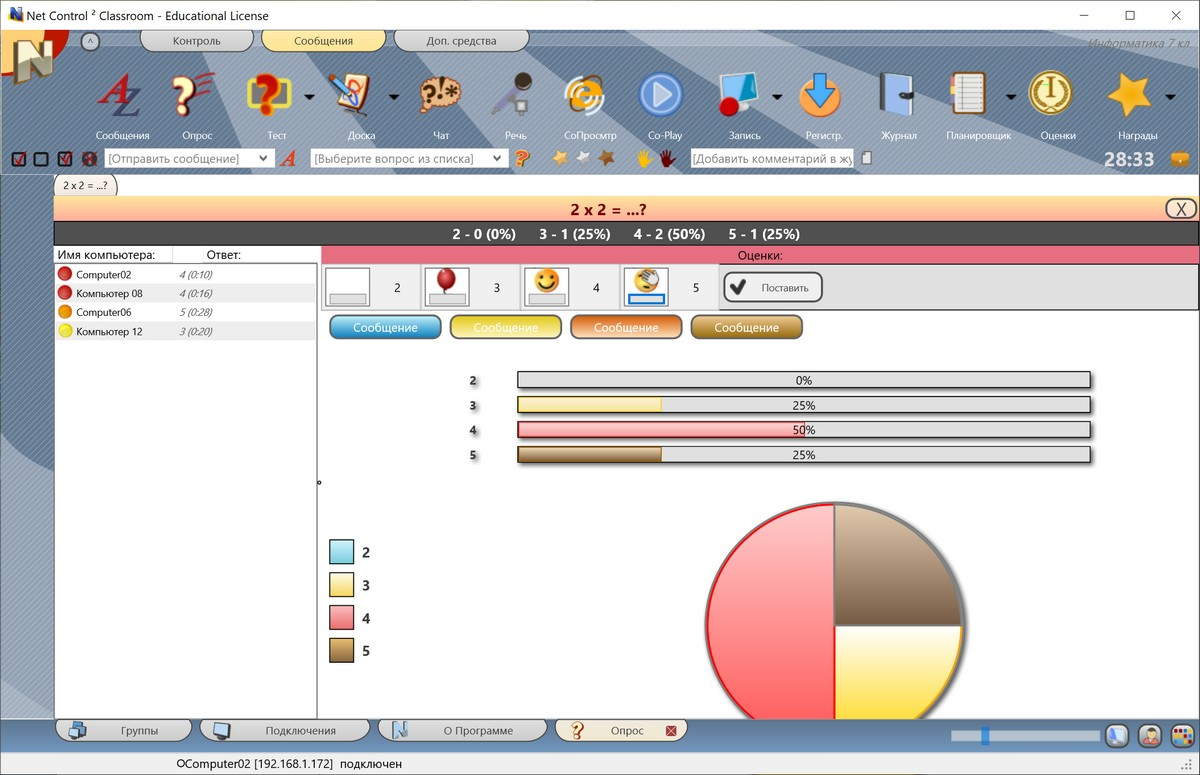
Task: Launch the Co-Play tool
Action: tap(660, 97)
